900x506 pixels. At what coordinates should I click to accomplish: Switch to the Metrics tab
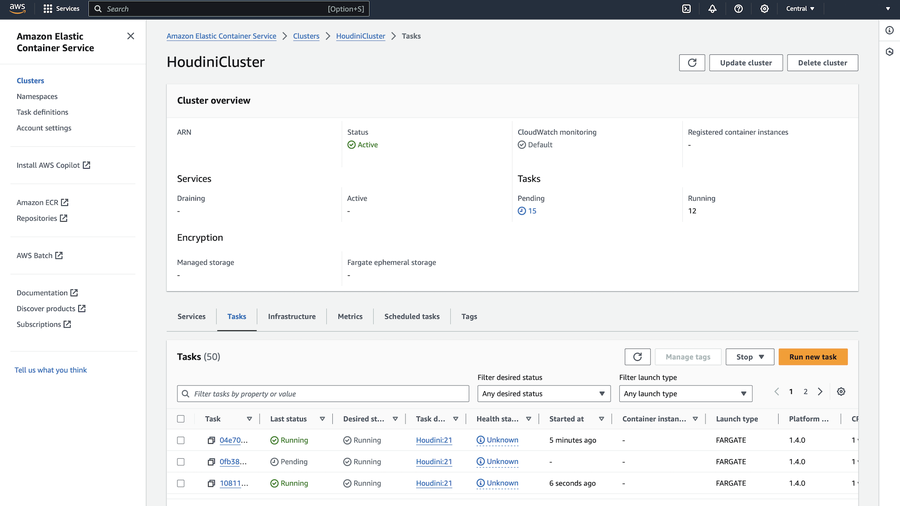tap(350, 317)
